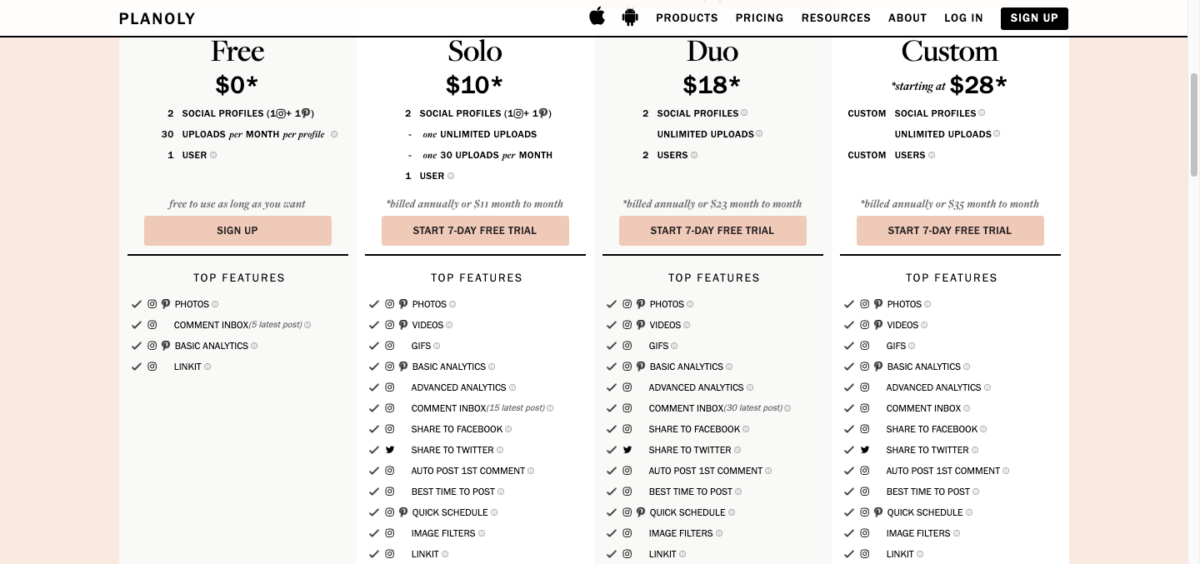
Task: Click info icon beside Solo GIFS
Action: coord(437,346)
